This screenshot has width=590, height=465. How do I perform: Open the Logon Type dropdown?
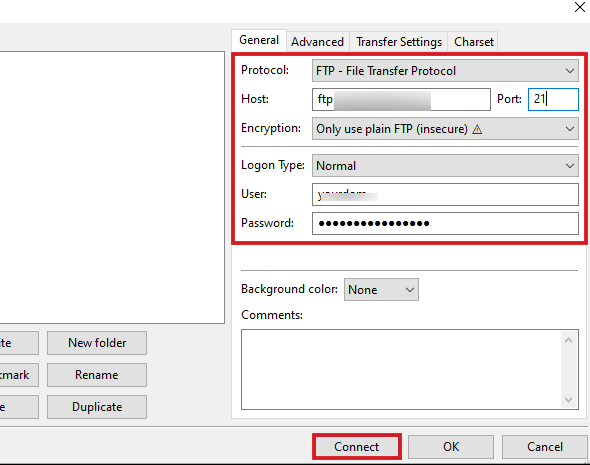tap(445, 166)
